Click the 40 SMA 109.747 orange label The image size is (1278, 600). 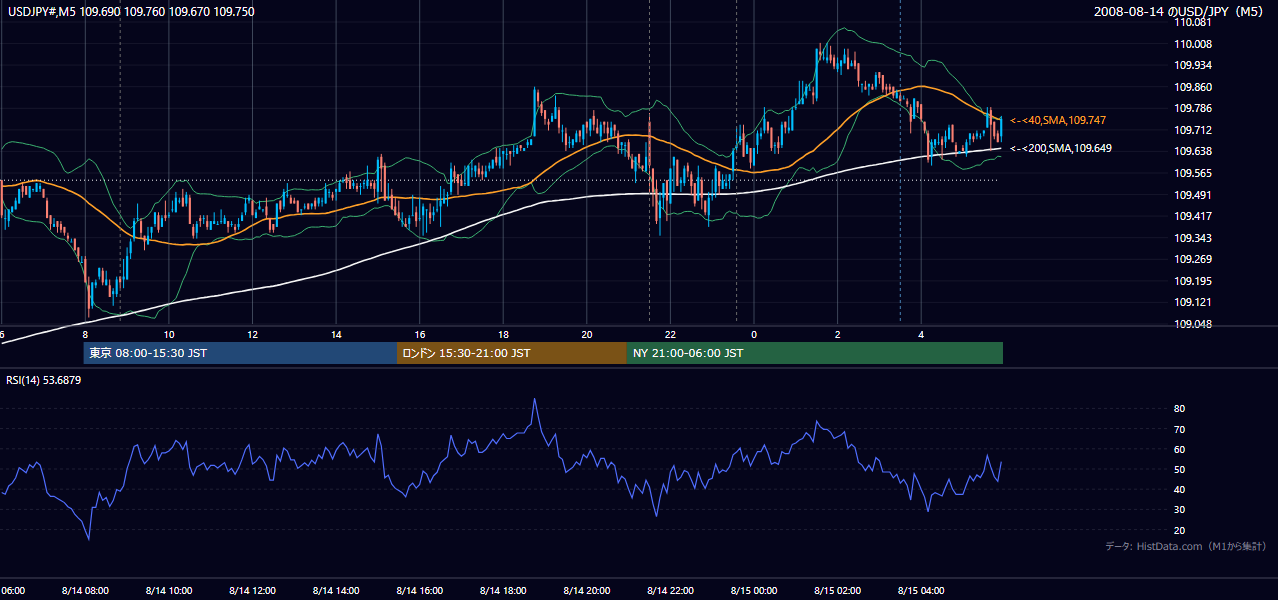pos(1057,120)
